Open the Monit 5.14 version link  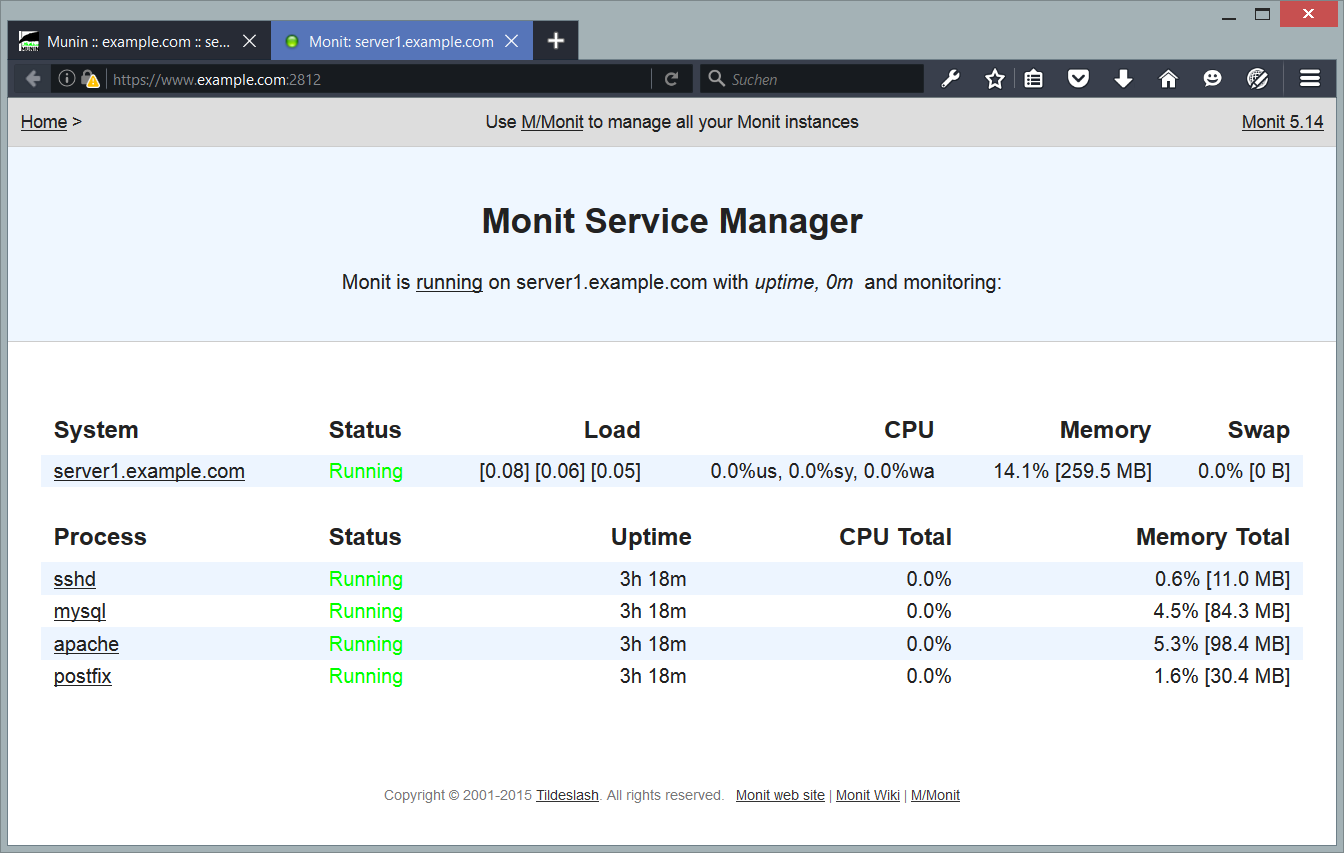(x=1282, y=122)
